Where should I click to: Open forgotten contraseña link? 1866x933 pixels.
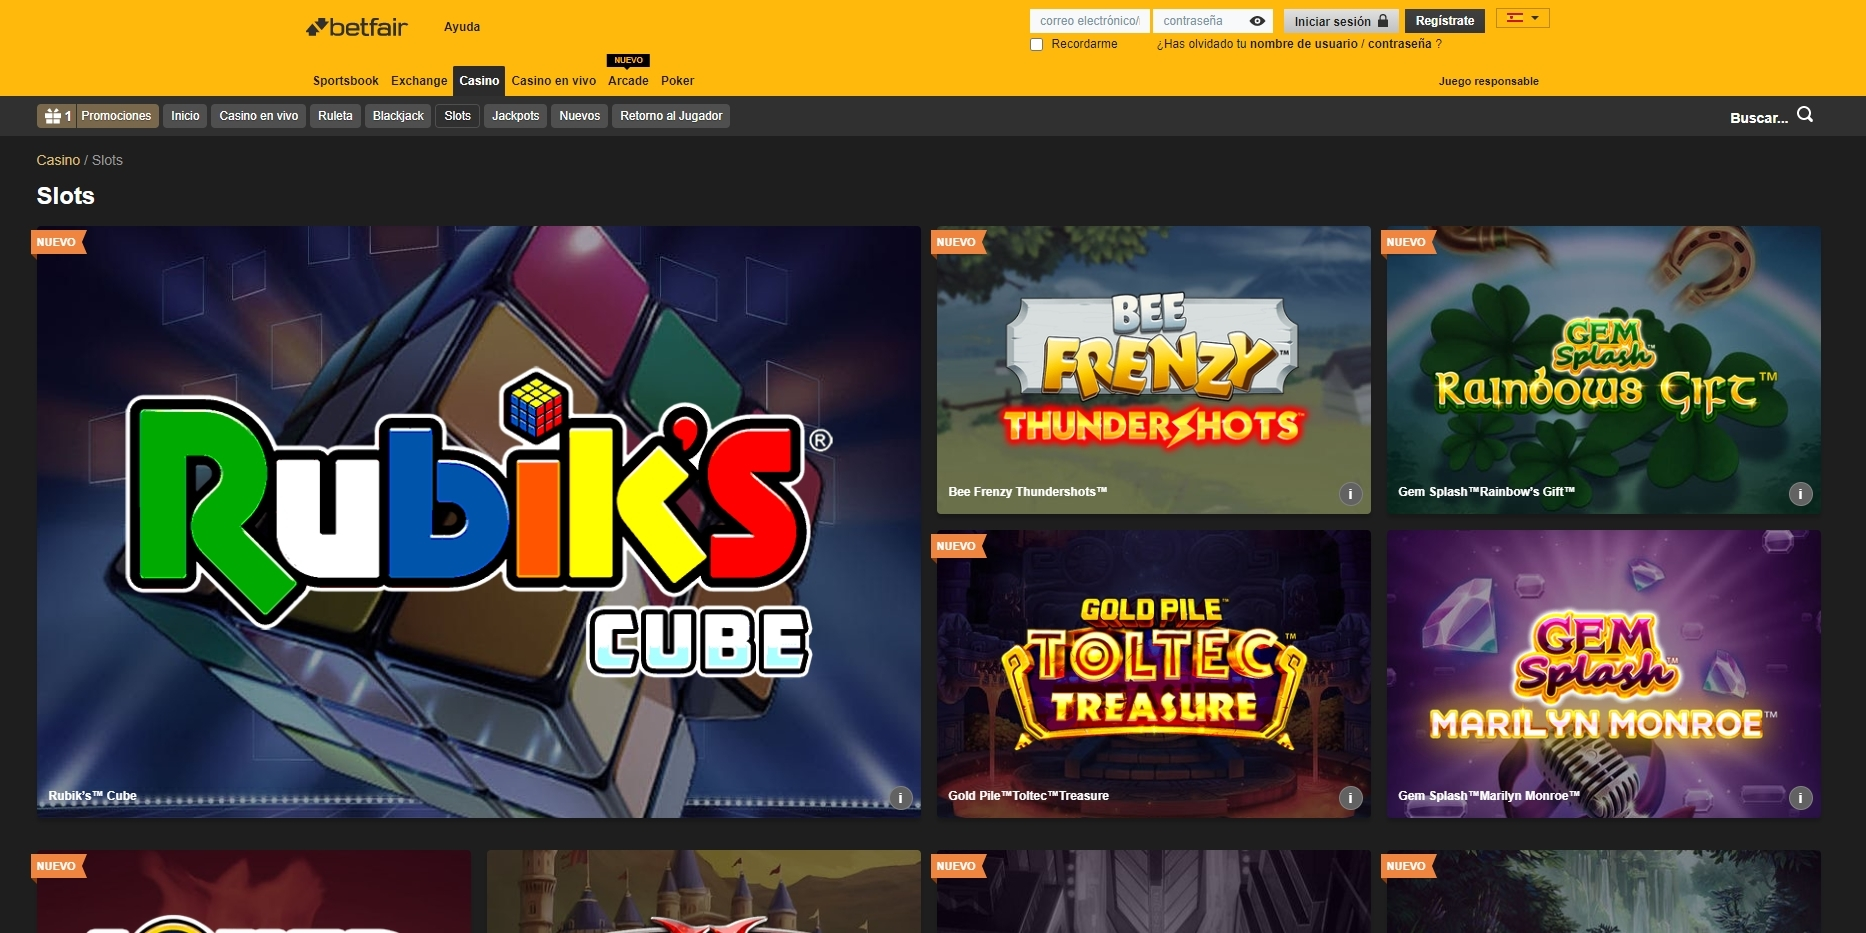point(1400,44)
